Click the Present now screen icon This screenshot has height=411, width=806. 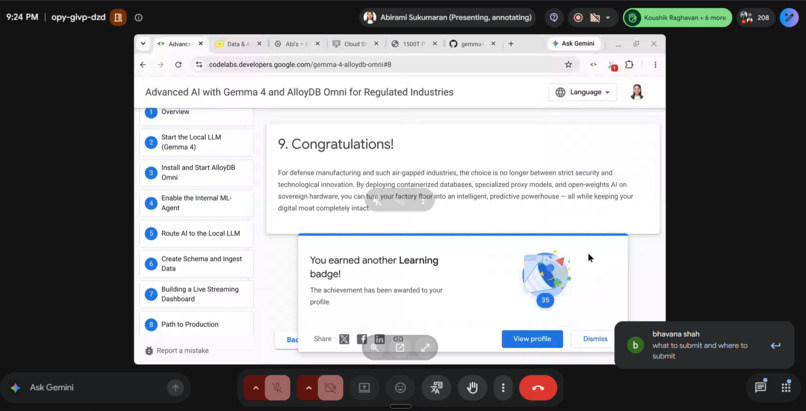[x=364, y=388]
